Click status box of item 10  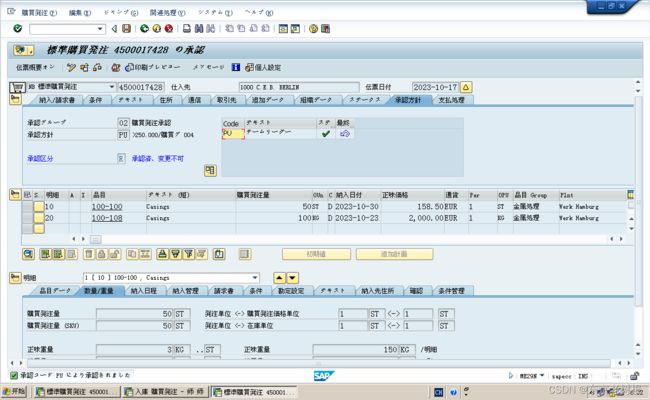coord(39,206)
